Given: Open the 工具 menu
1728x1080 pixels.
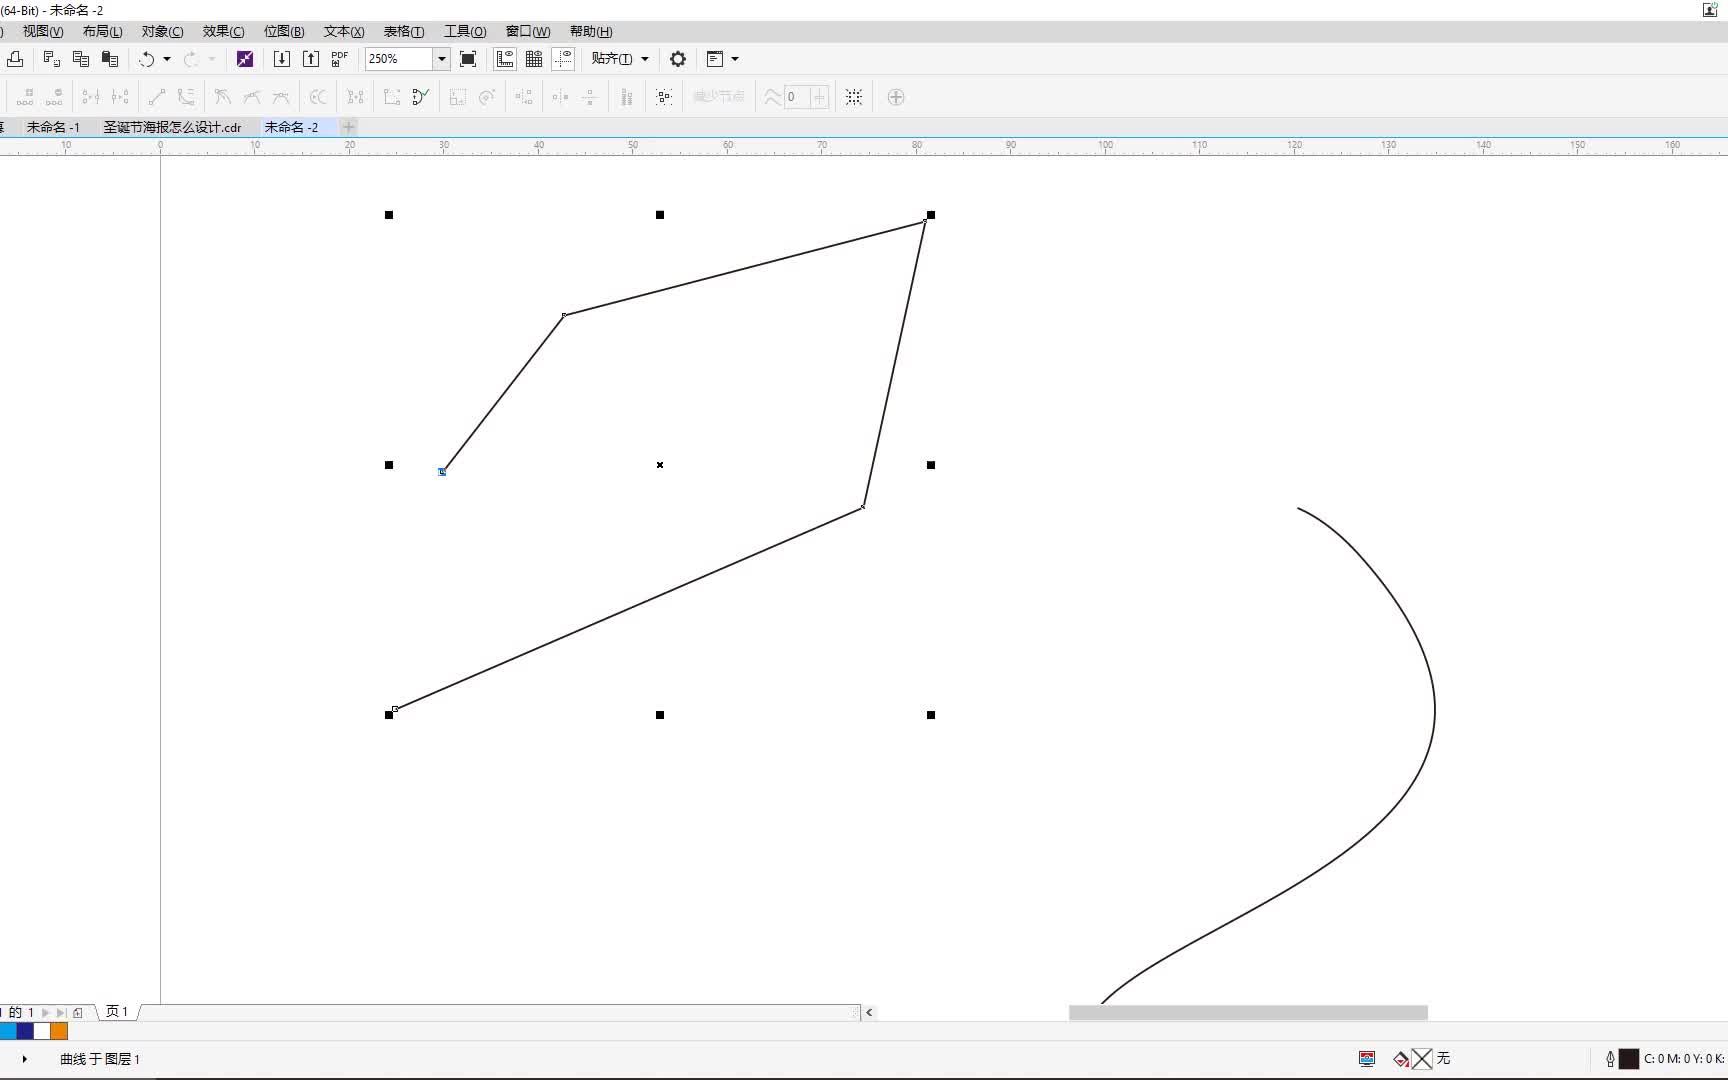Looking at the screenshot, I should [465, 32].
